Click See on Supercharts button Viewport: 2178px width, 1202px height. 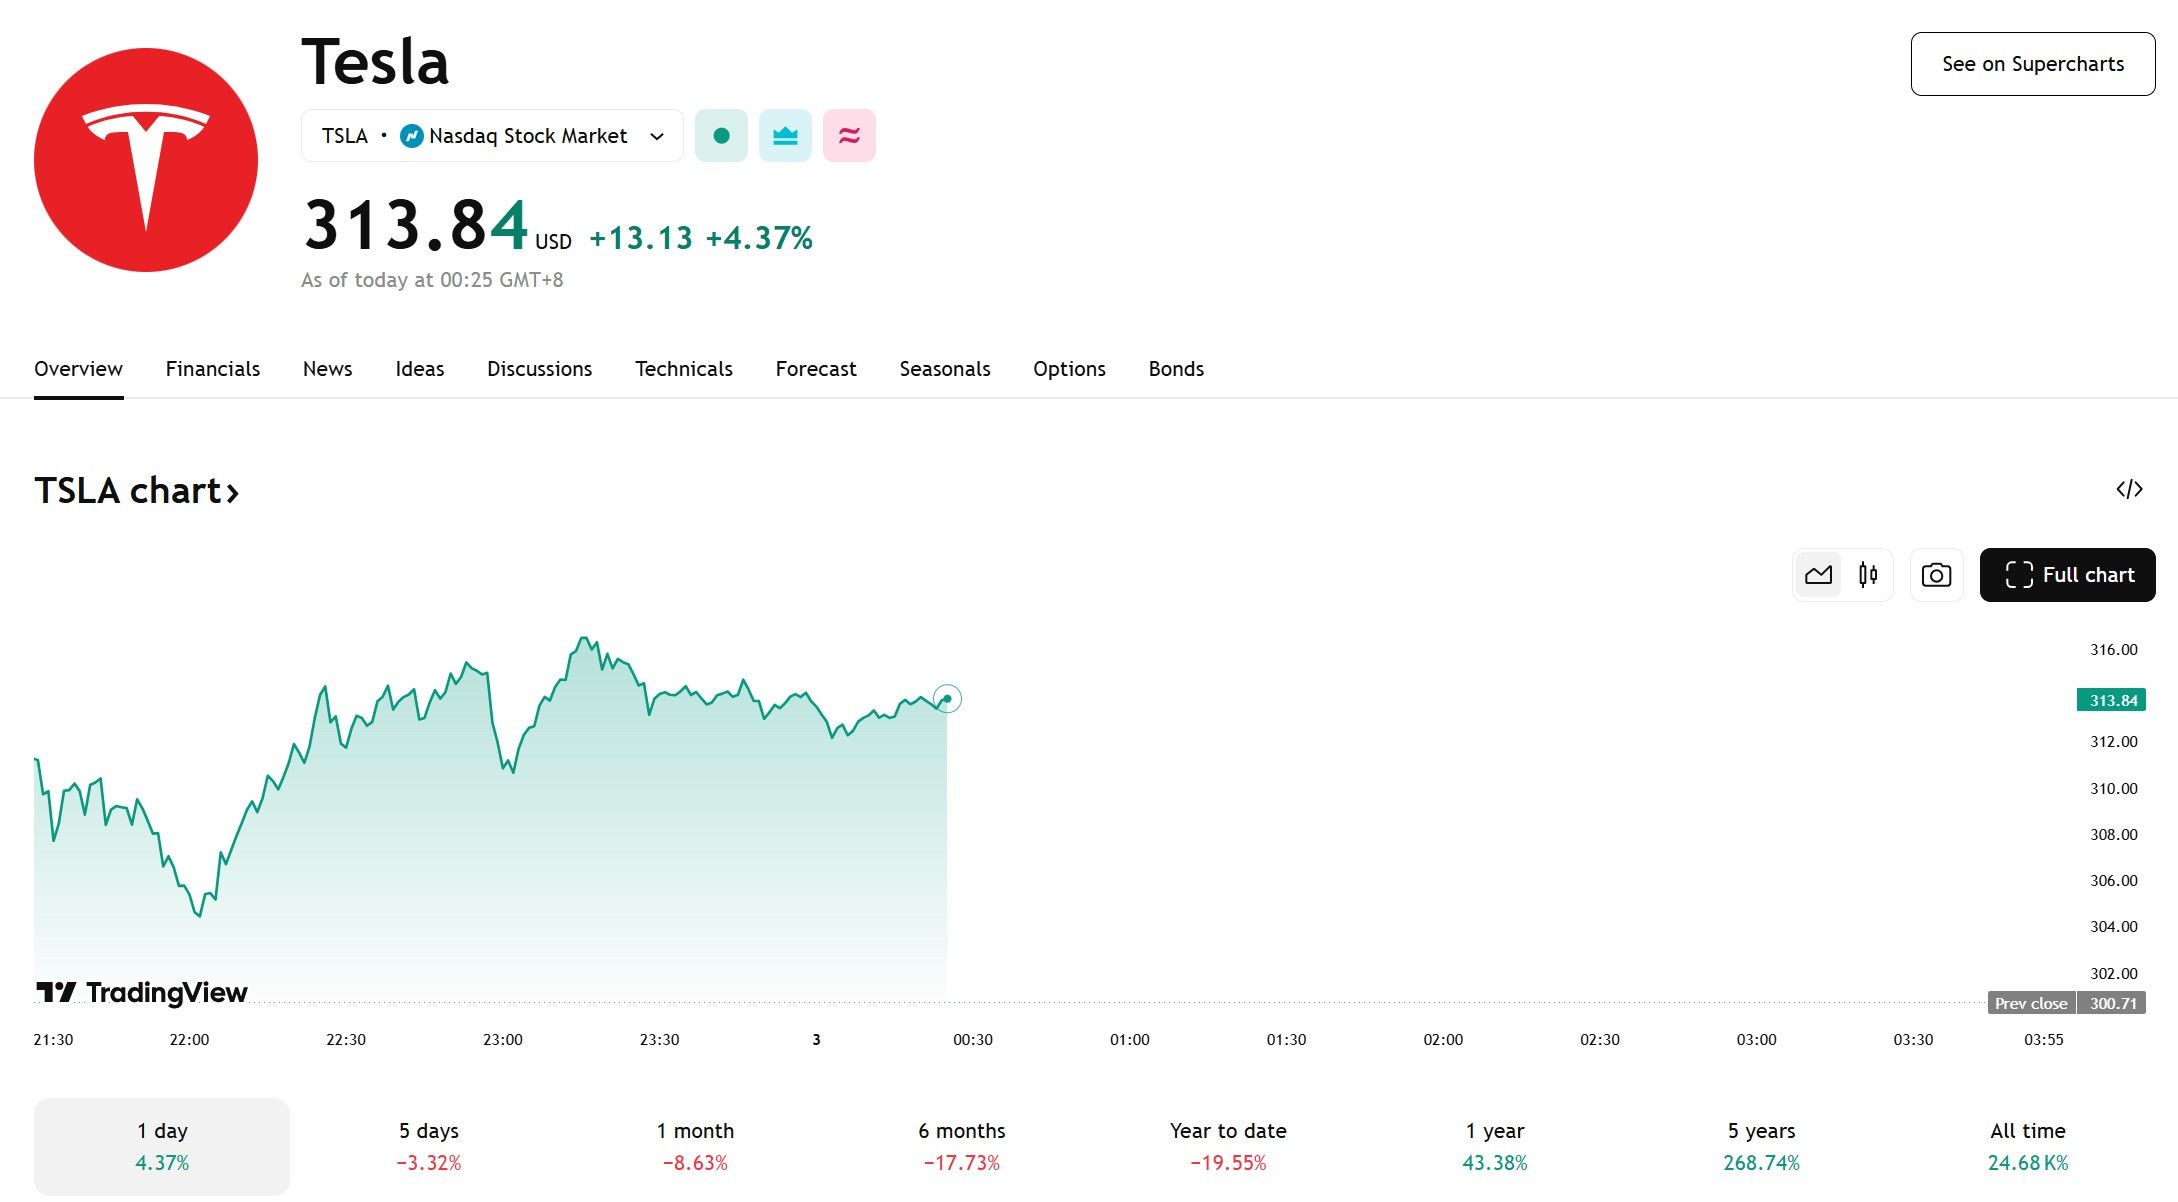[2033, 64]
